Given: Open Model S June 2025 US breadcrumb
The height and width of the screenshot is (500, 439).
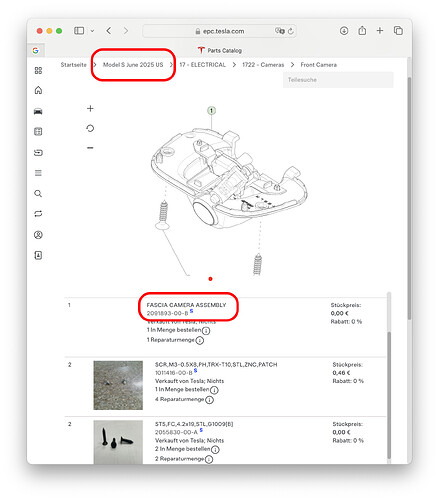Looking at the screenshot, I should click(x=133, y=65).
